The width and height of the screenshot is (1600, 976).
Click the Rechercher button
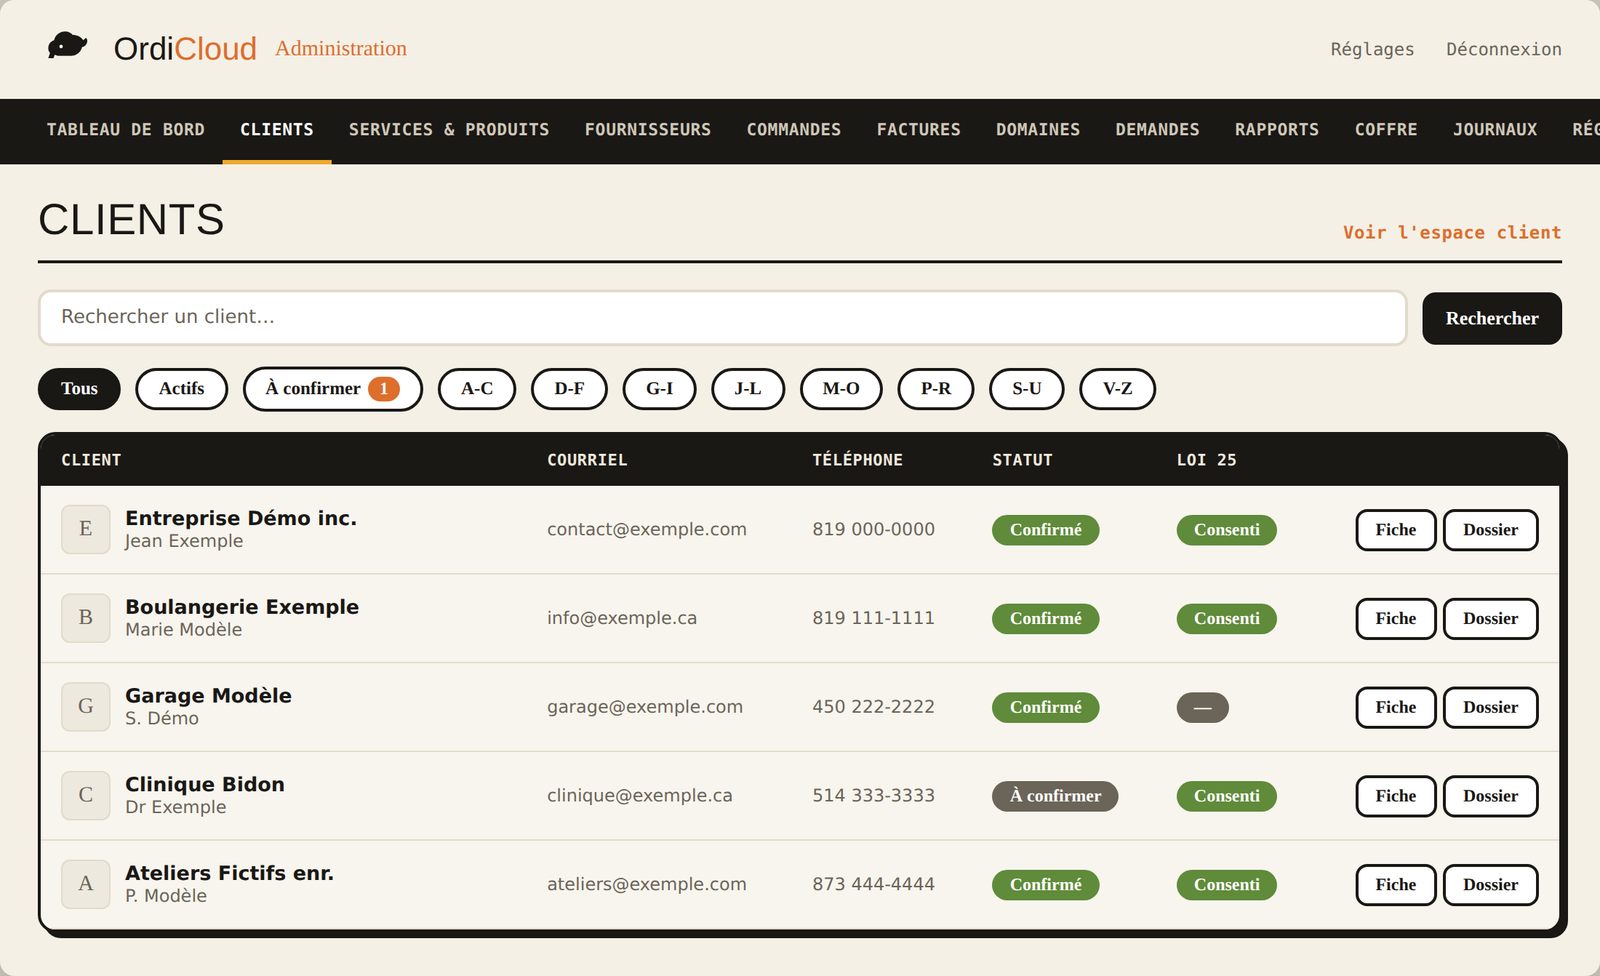tap(1492, 318)
